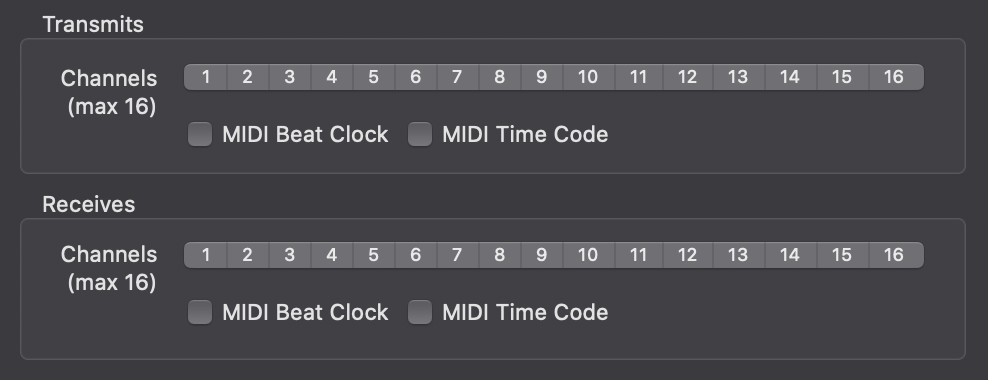Toggle Transmits channel 10

pos(589,77)
